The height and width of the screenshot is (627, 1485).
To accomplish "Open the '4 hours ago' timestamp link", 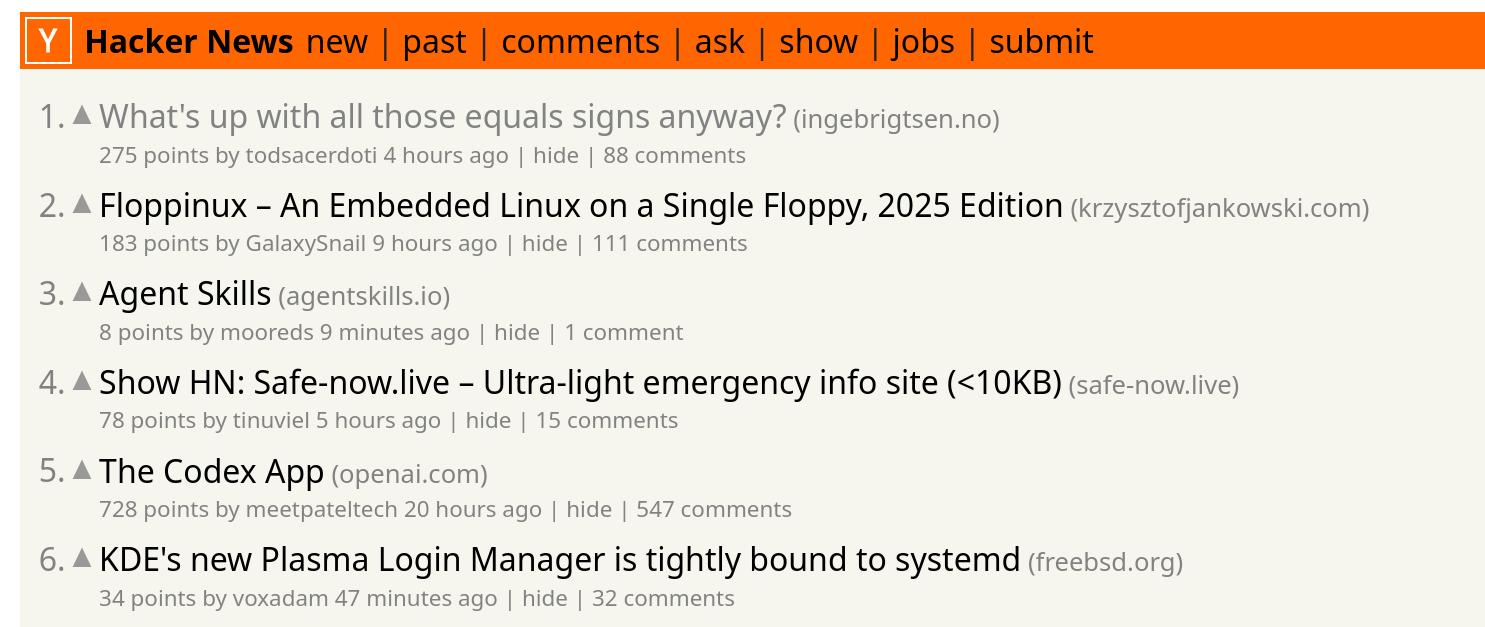I will (x=445, y=156).
